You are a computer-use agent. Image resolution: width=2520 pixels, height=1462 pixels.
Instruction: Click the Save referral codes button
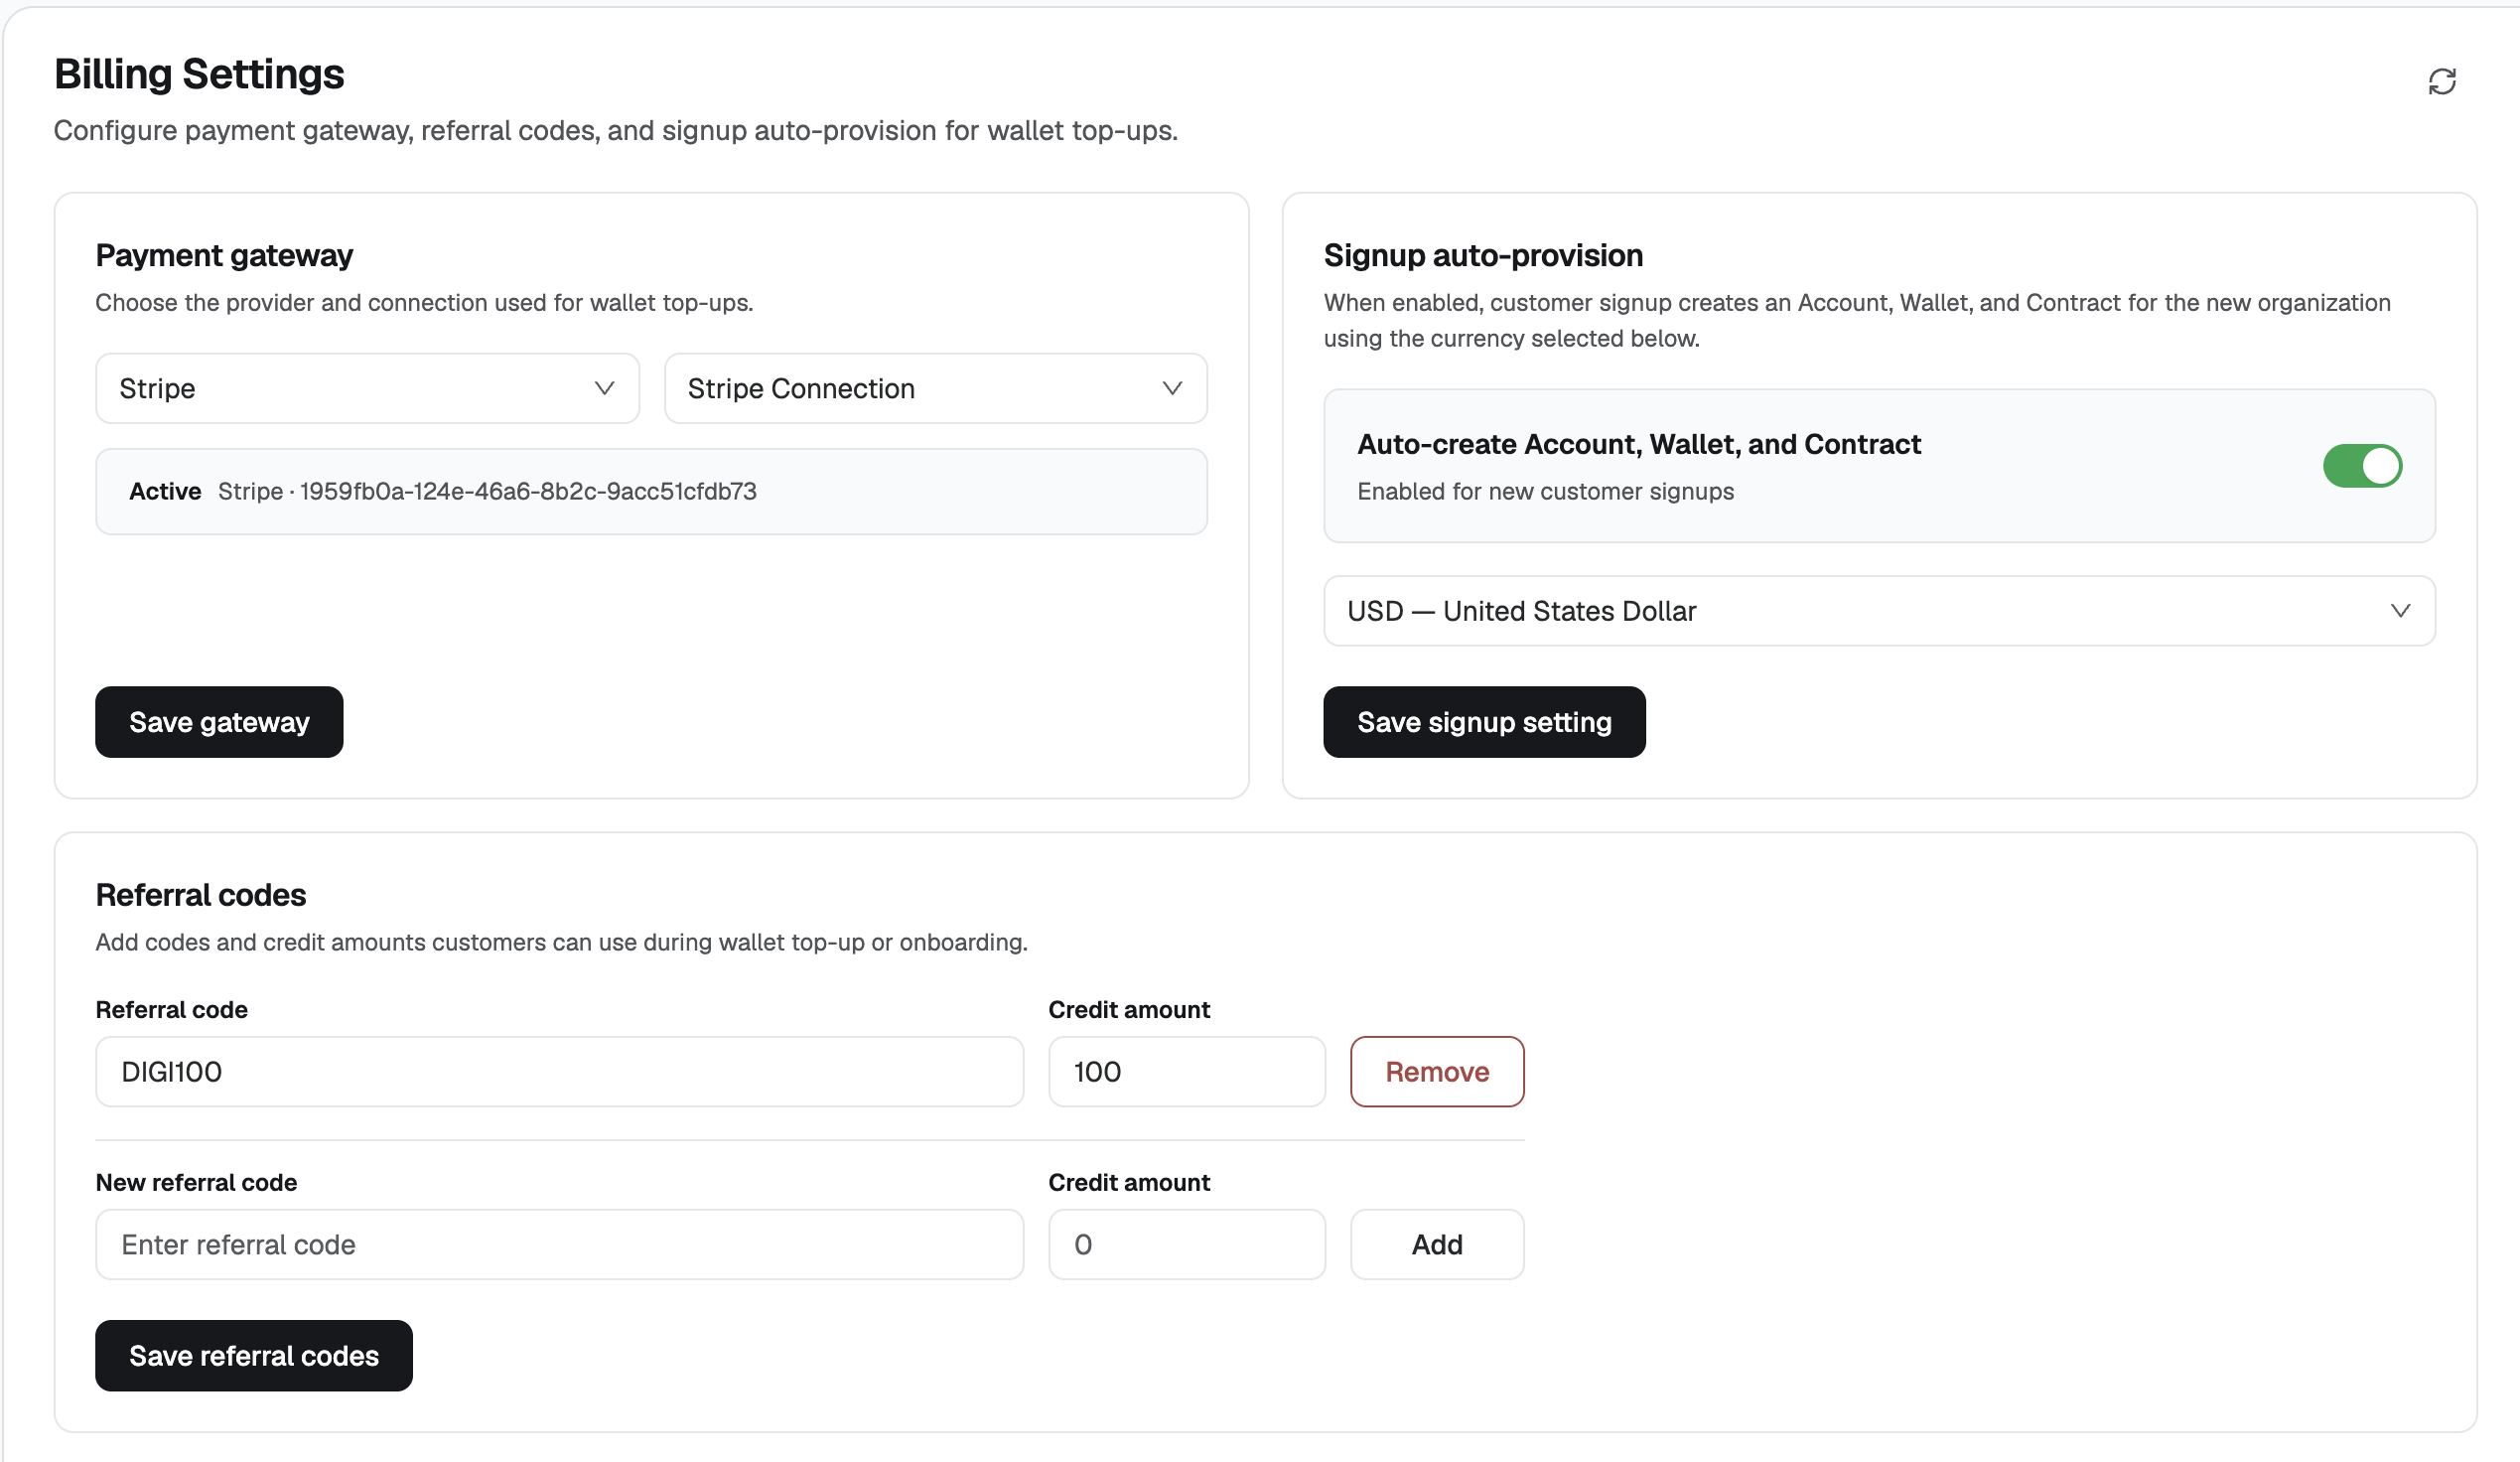[254, 1355]
